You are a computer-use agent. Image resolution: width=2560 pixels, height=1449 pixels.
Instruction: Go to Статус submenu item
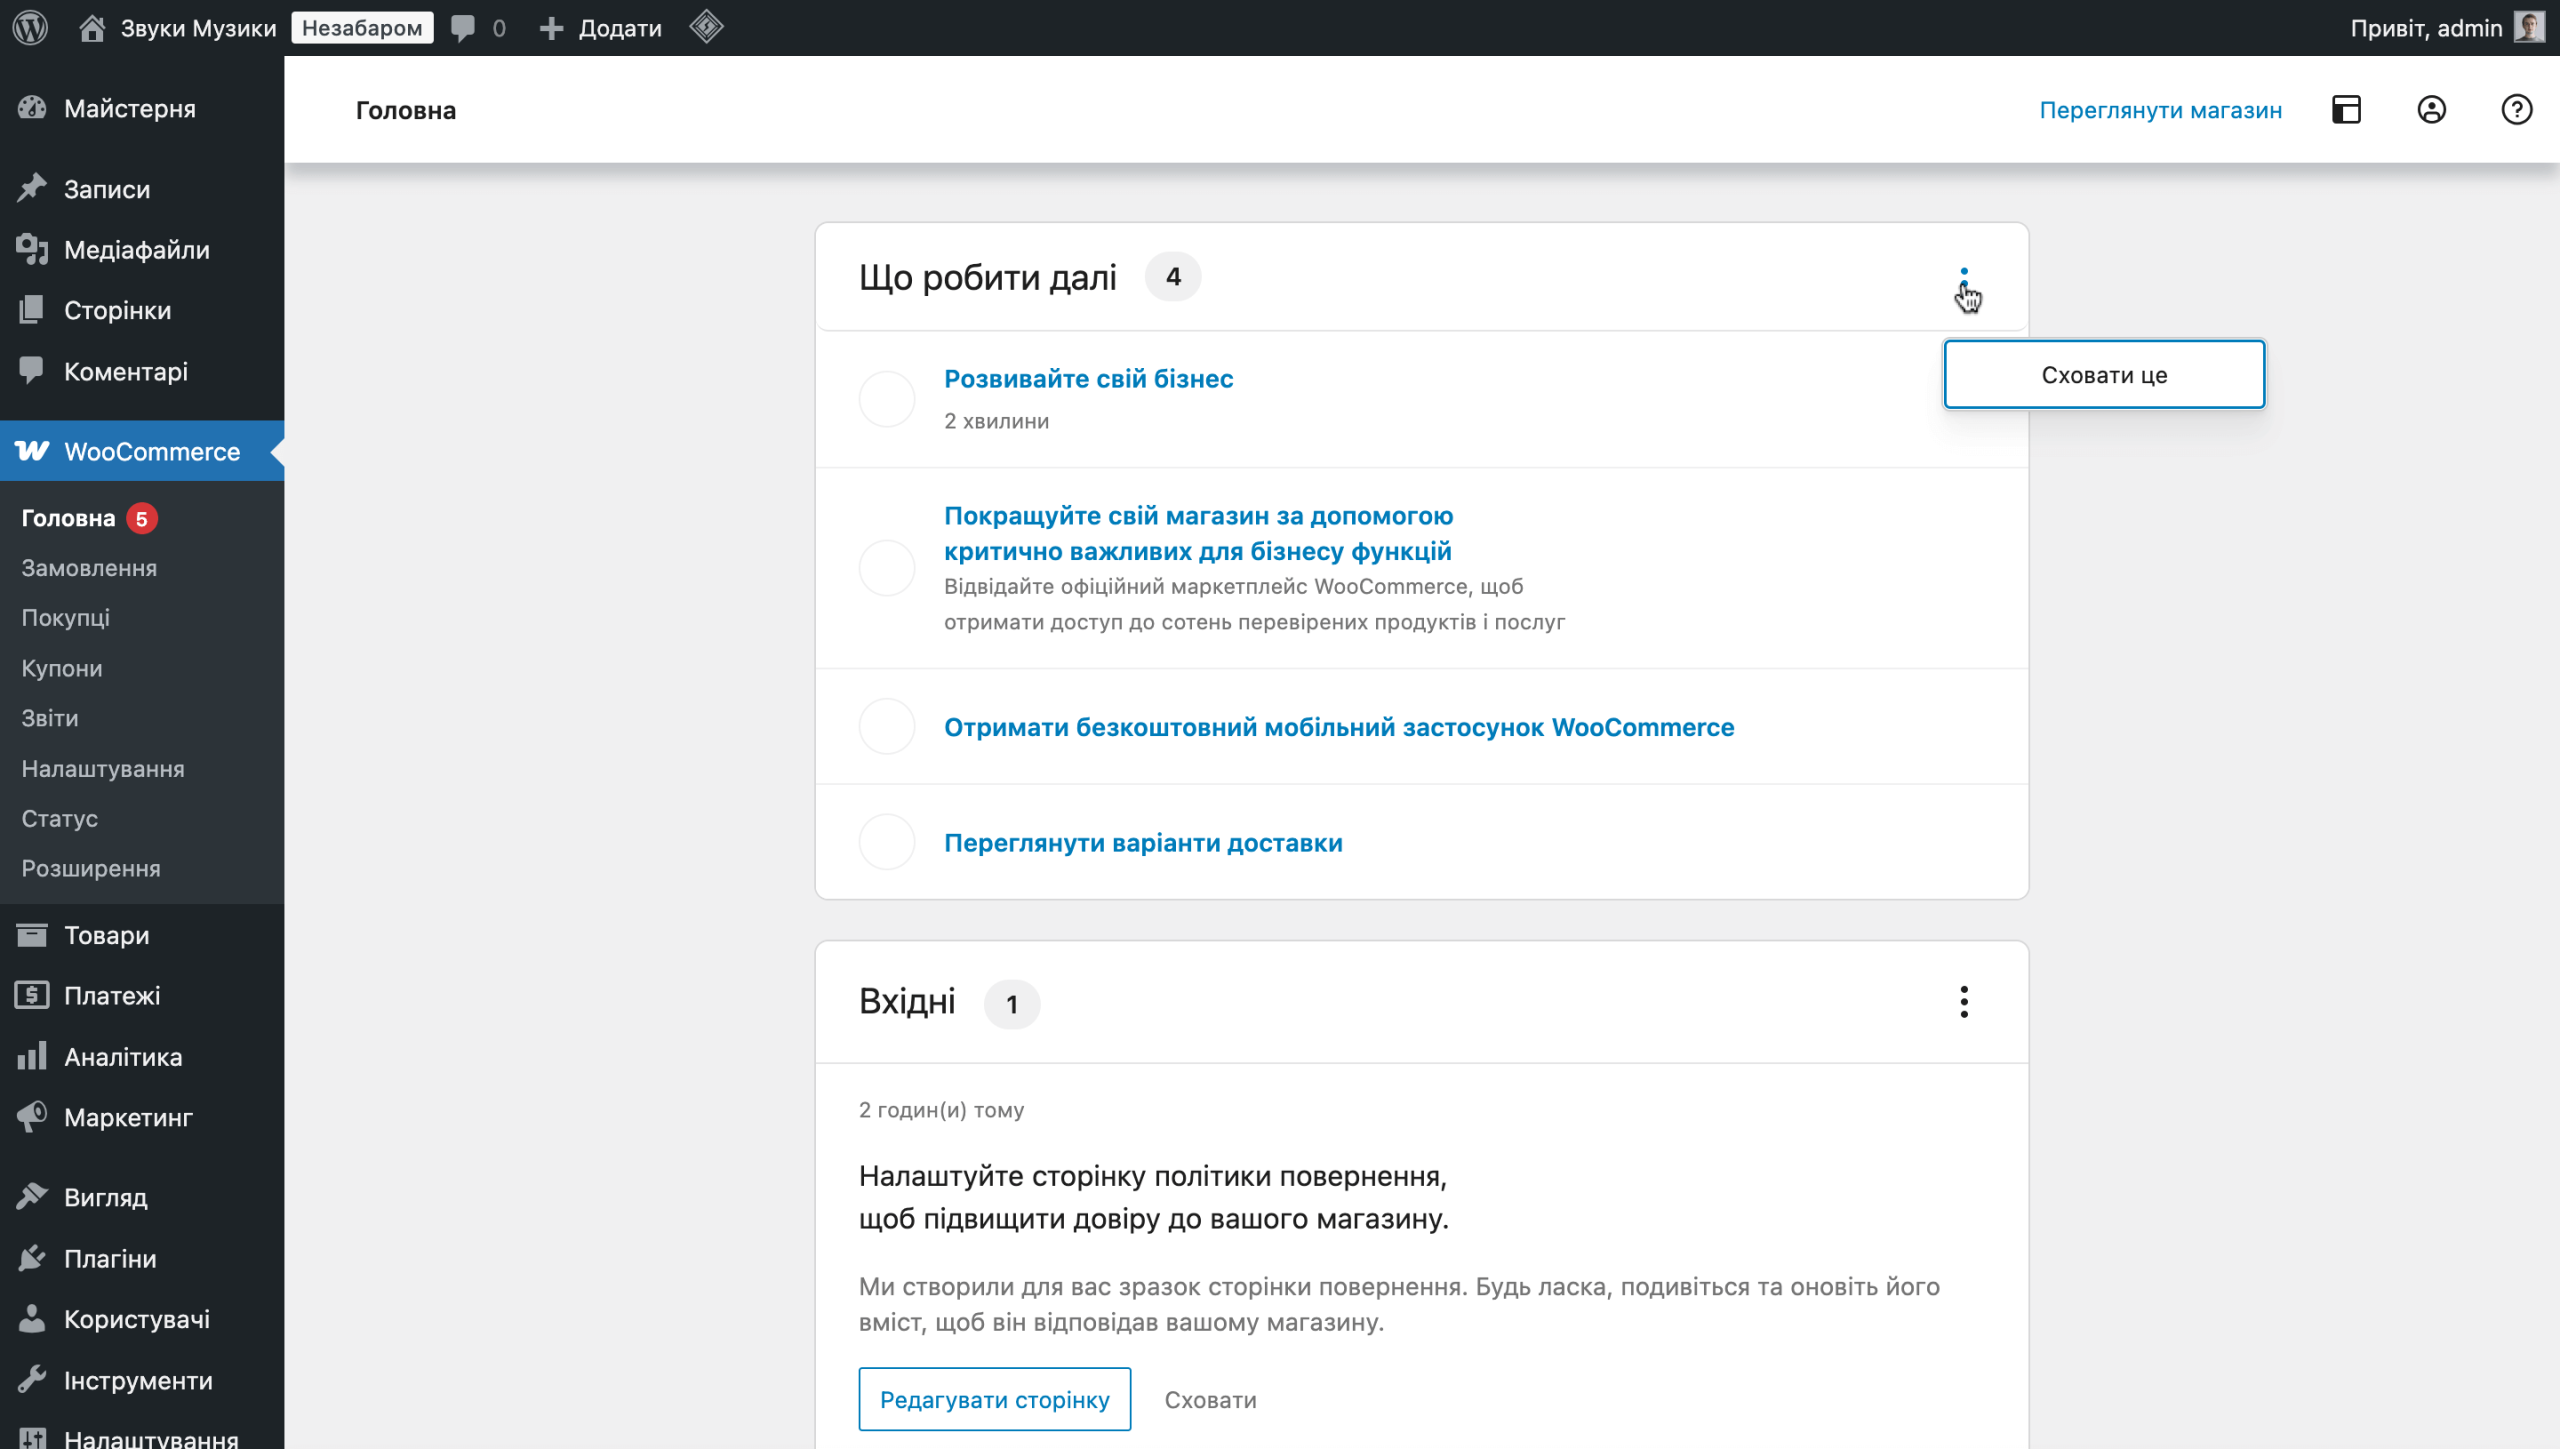(x=60, y=819)
